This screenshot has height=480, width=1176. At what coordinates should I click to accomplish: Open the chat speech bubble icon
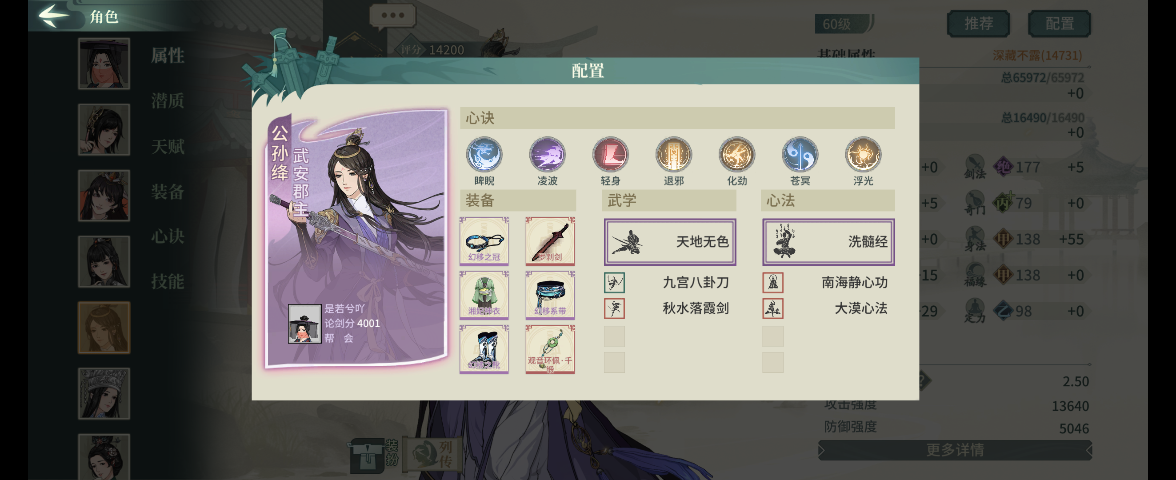coord(392,16)
